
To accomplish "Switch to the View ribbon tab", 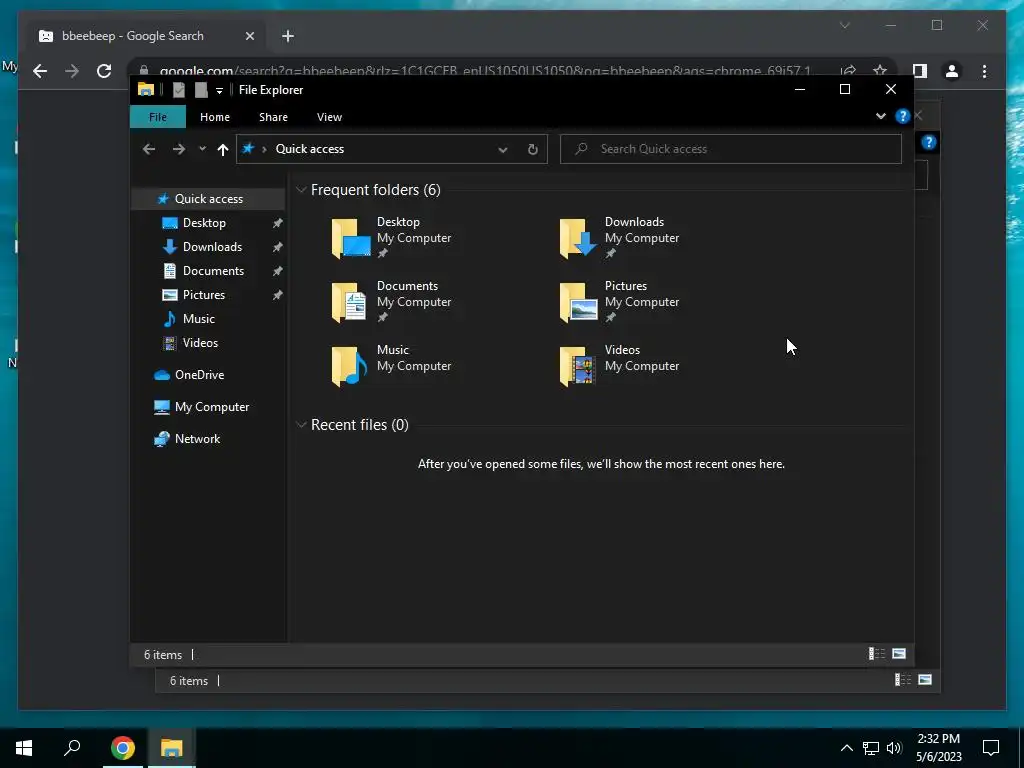I will pos(329,117).
